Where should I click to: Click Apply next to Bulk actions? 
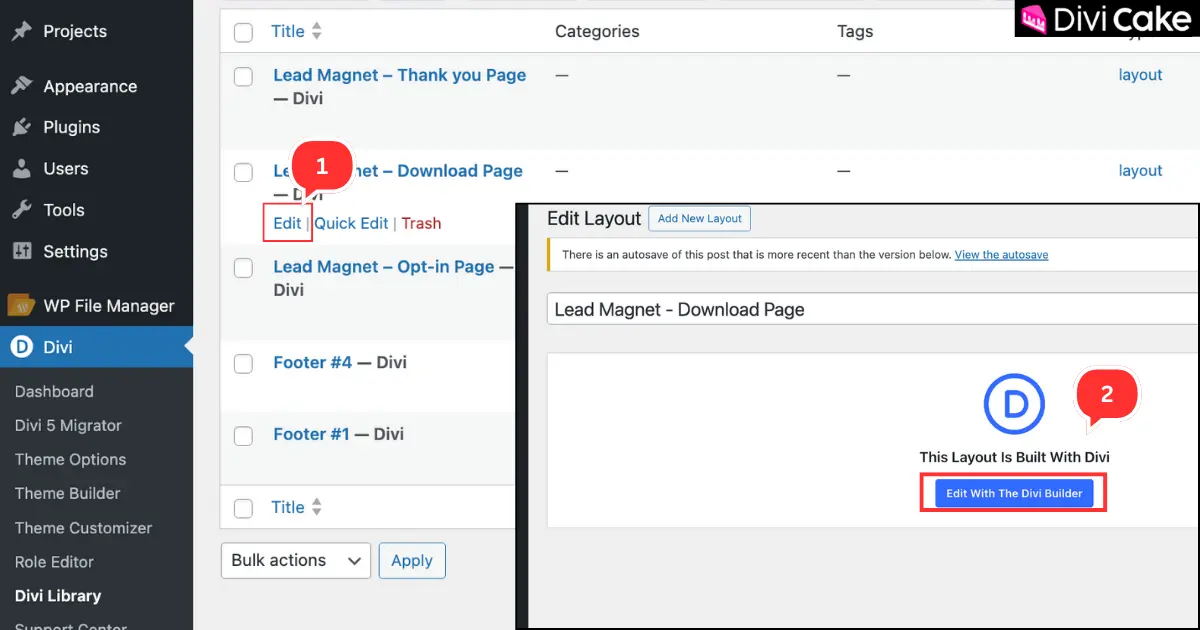coord(412,560)
